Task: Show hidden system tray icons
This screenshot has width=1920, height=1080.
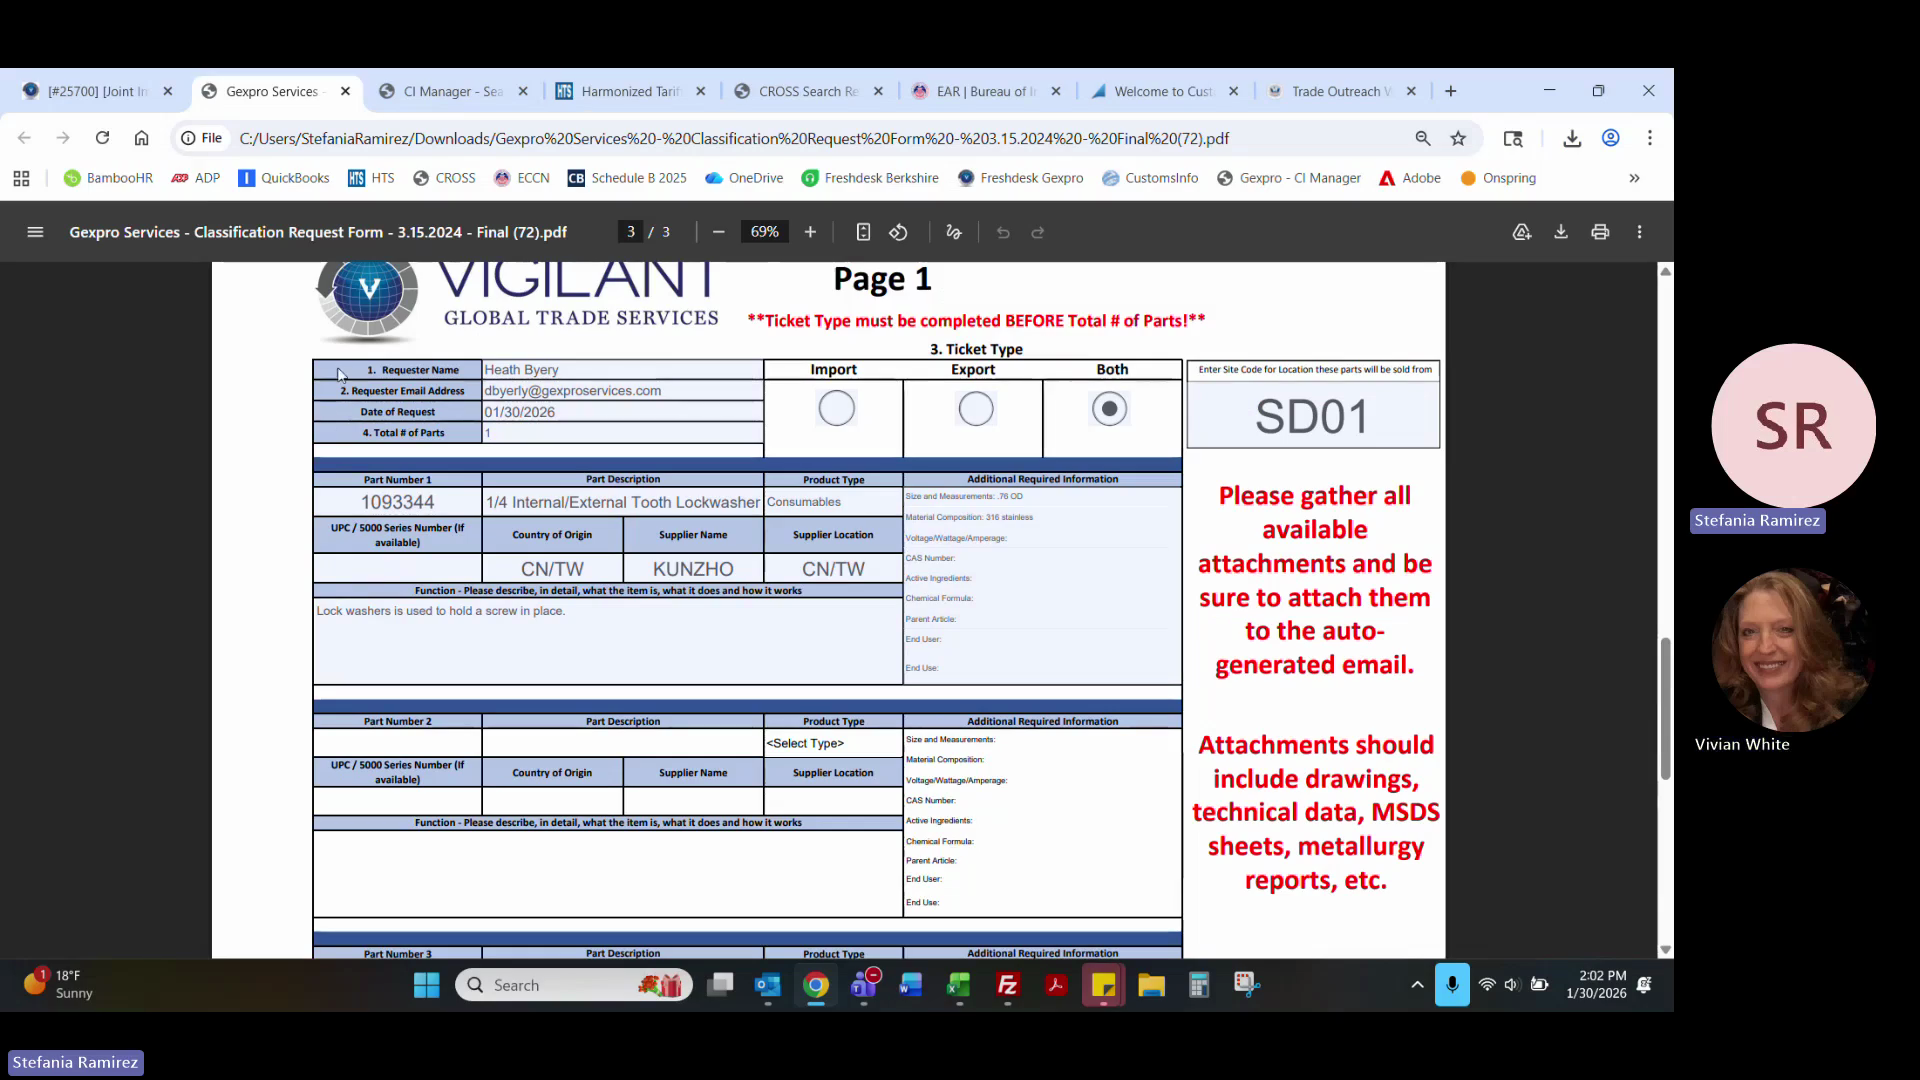Action: coord(1417,985)
